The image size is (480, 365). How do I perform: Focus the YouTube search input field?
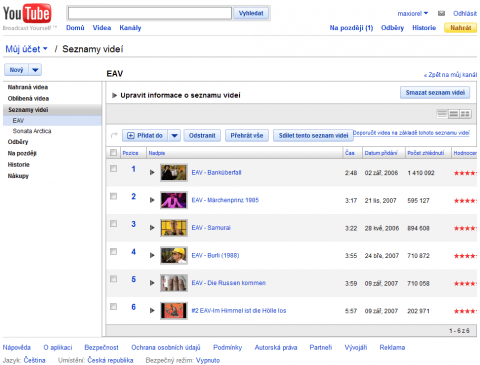pyautogui.click(x=150, y=13)
